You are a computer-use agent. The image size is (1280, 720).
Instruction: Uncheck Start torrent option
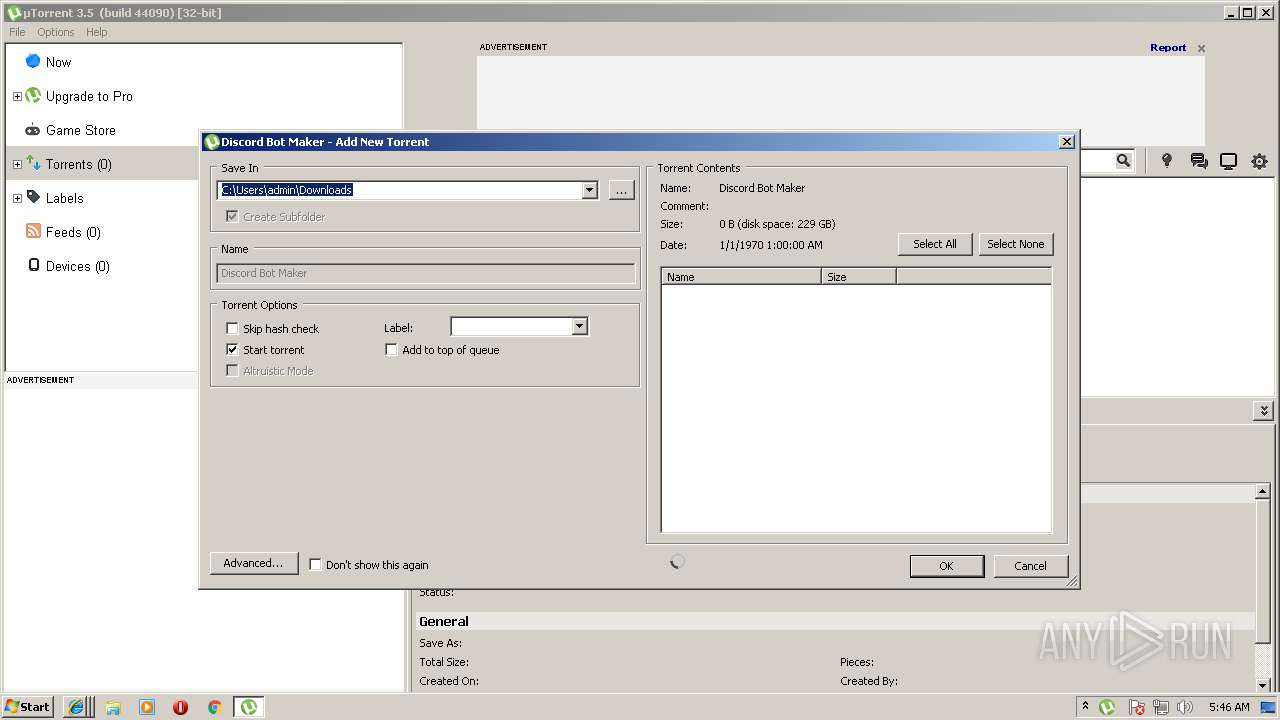[232, 349]
